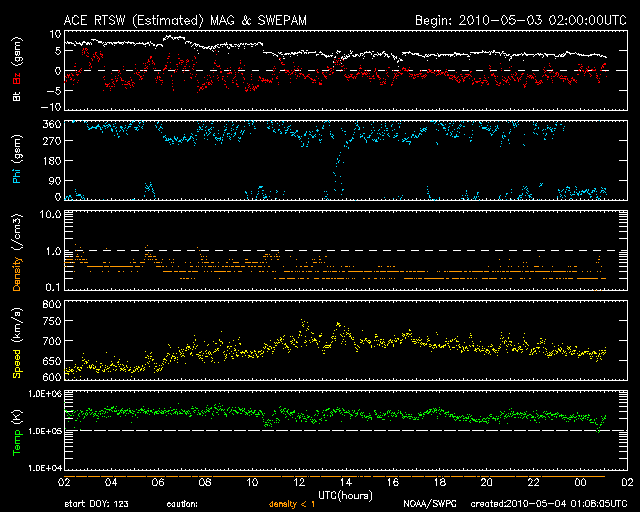Click the 06 hour tick on x-axis
Viewport: 640px width, 512px height.
(157, 481)
